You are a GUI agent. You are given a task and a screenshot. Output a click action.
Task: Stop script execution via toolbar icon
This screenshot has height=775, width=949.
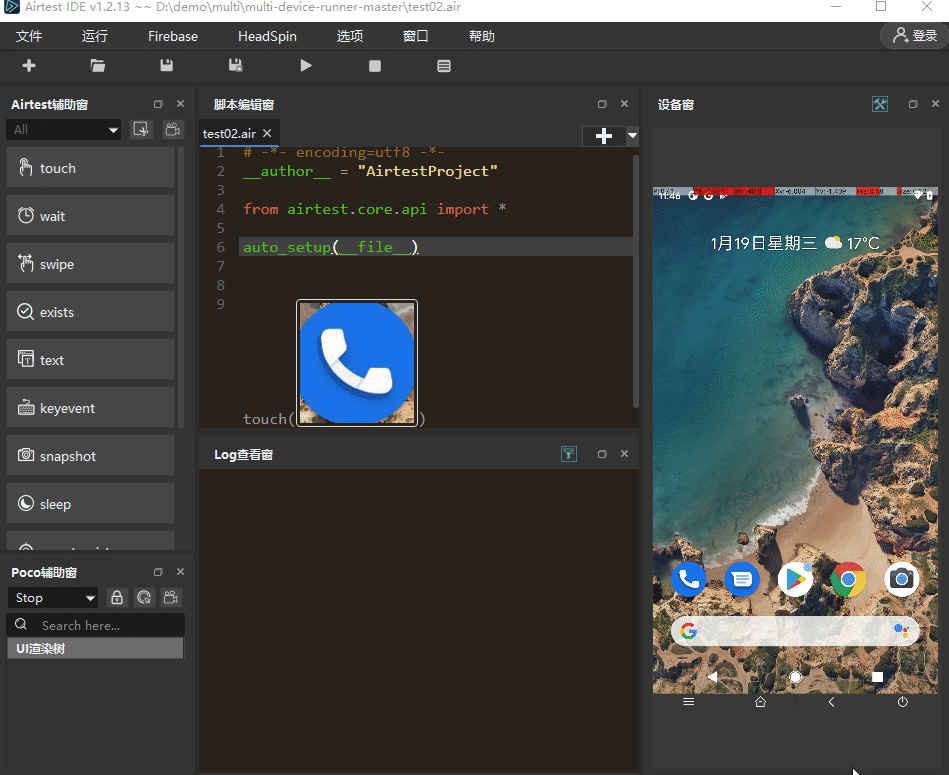click(x=374, y=65)
